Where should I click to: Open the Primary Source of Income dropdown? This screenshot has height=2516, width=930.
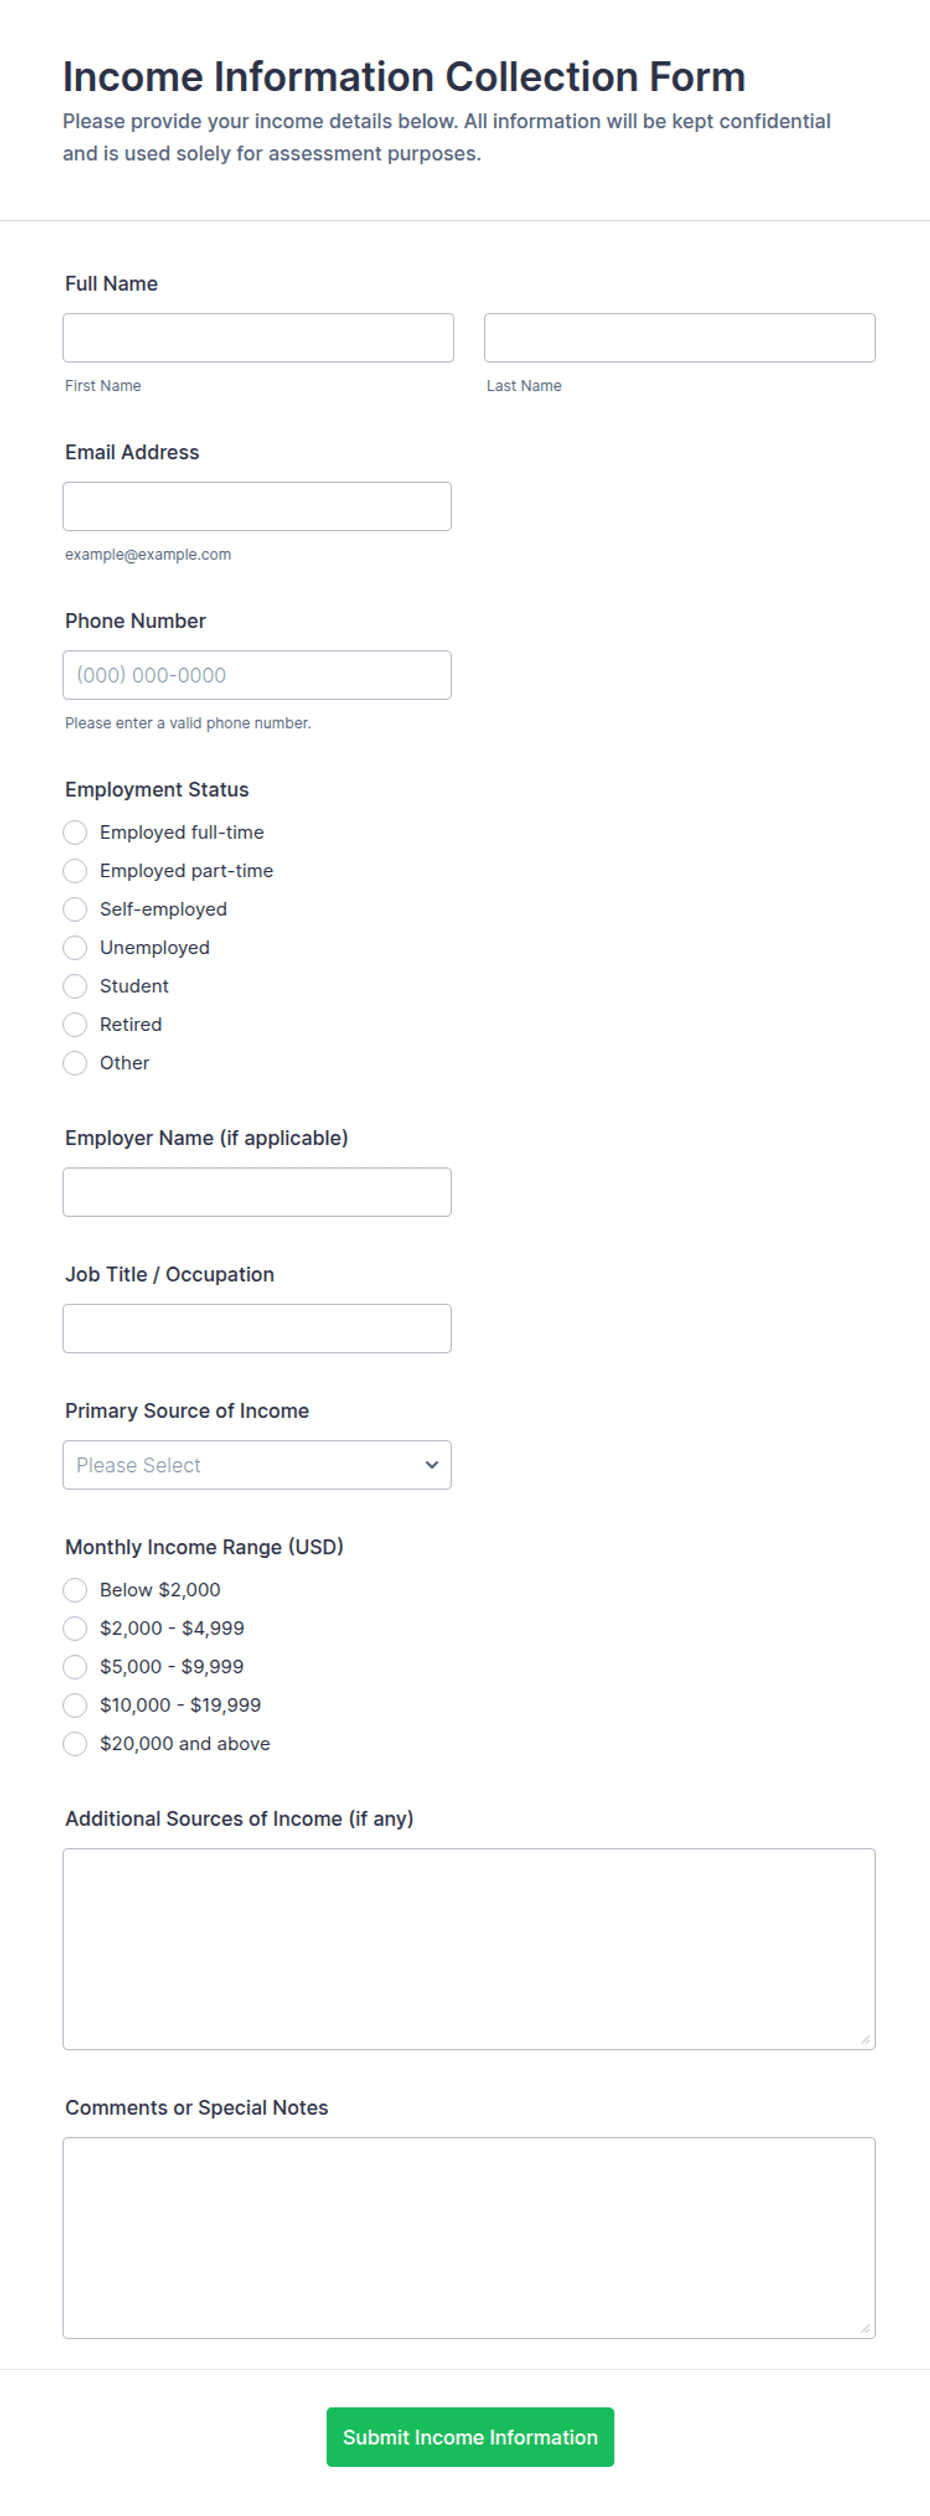click(257, 1465)
